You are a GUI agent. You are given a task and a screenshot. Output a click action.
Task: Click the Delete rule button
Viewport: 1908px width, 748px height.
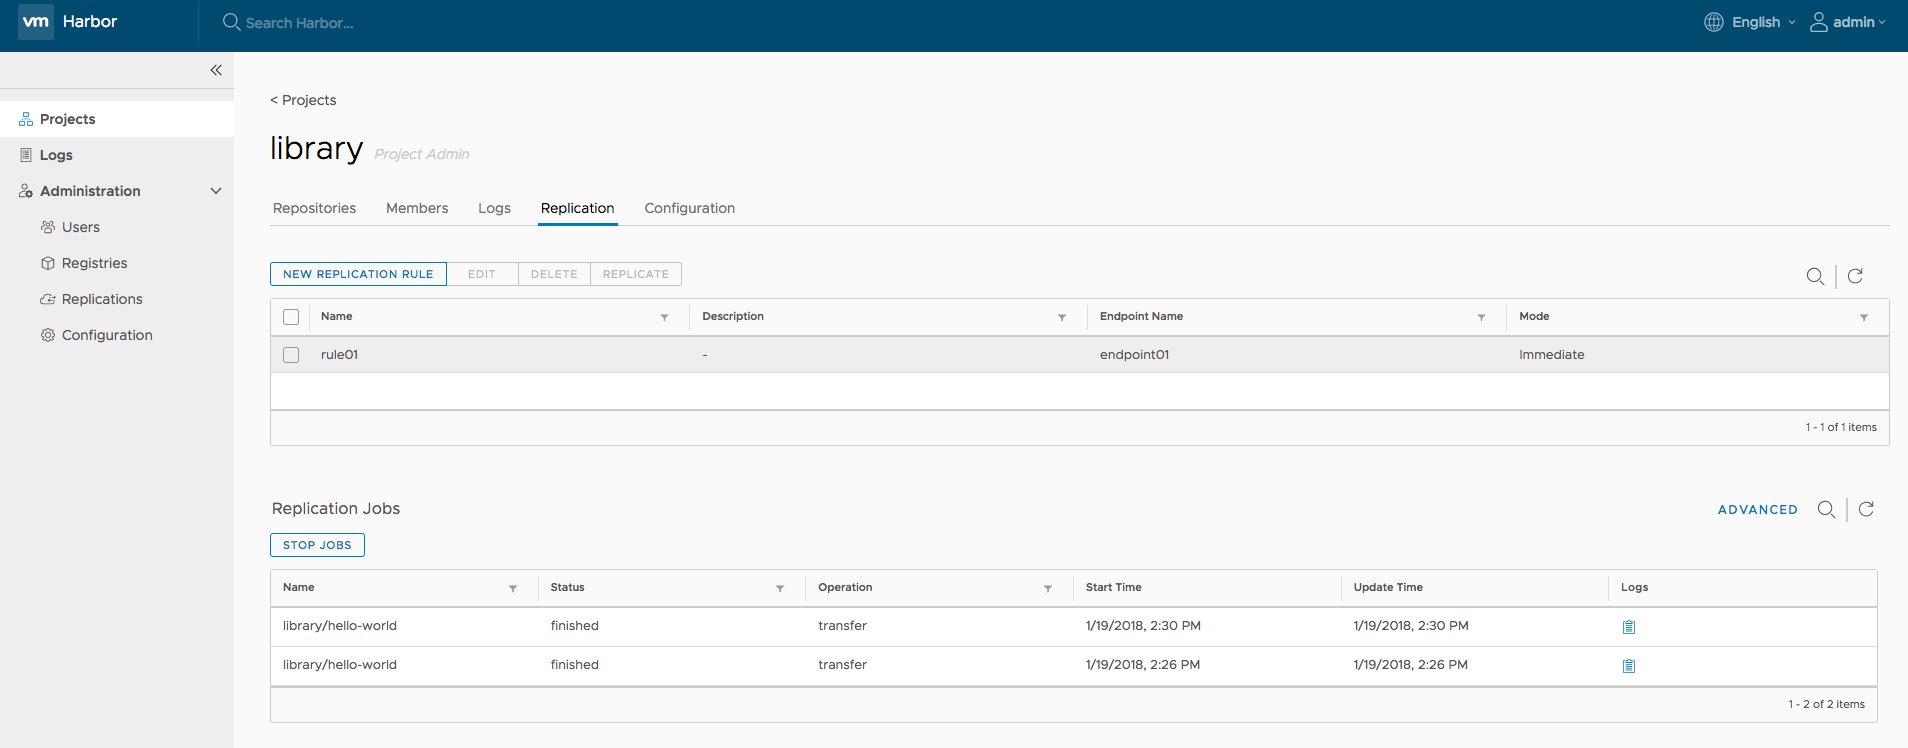click(x=554, y=274)
